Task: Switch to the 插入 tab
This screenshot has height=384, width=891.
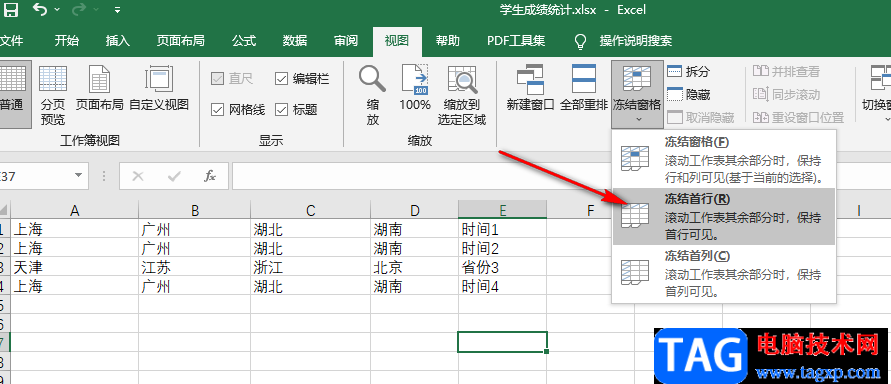Action: pos(118,41)
